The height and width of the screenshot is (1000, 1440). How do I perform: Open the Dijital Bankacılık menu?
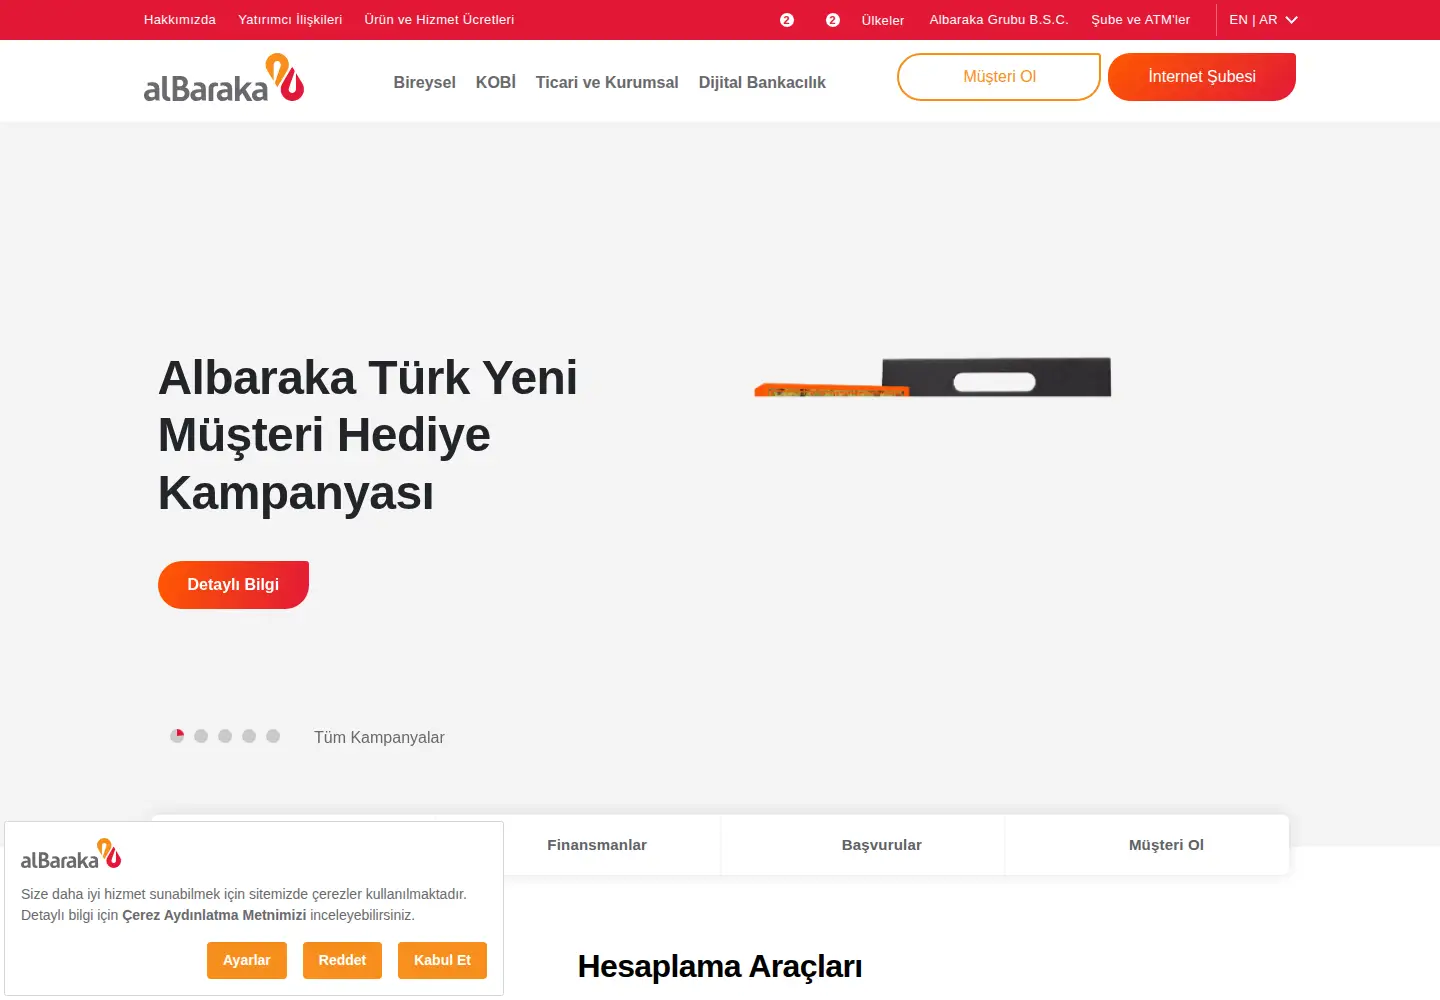(762, 82)
